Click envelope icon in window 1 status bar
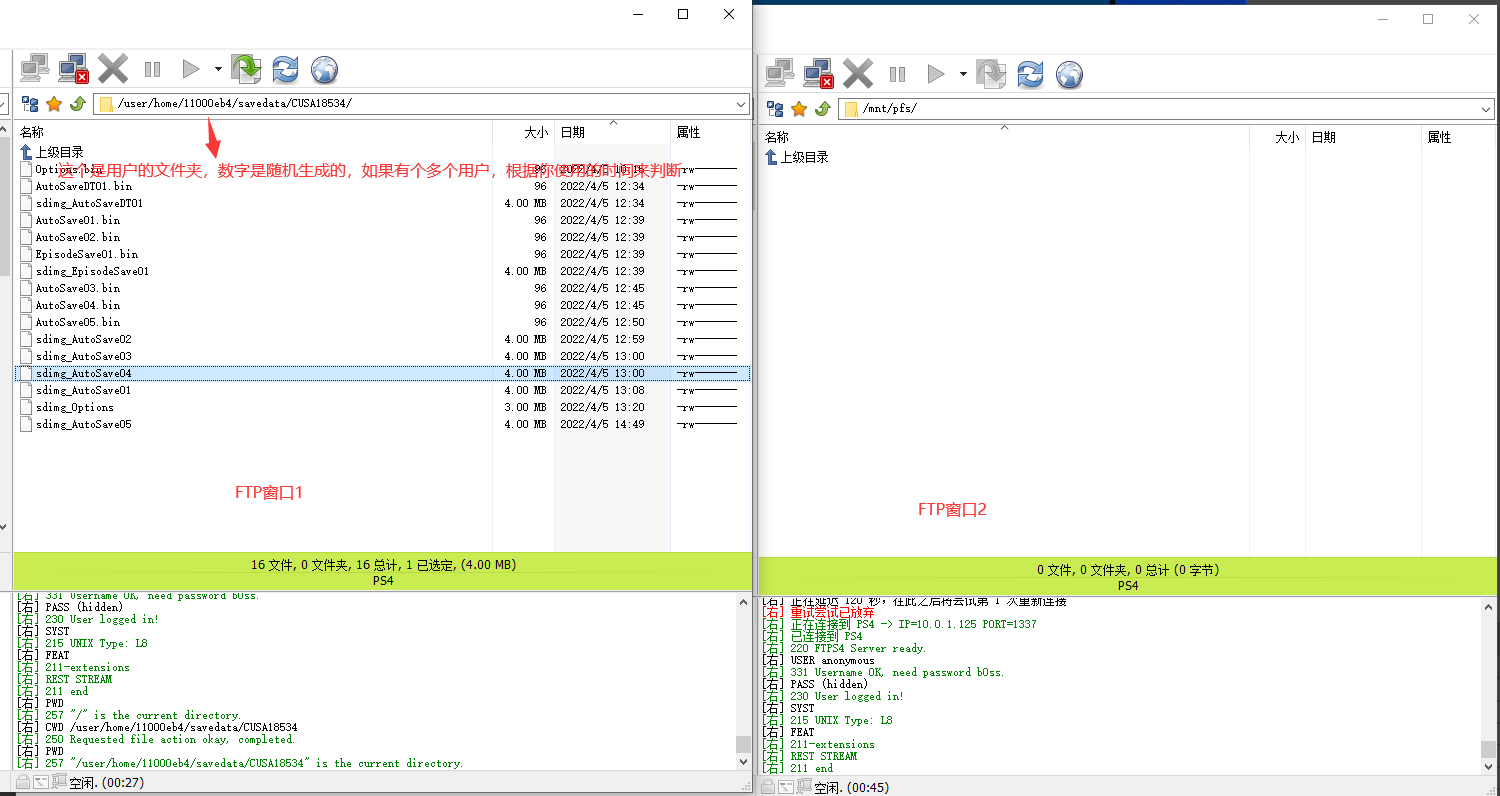 click(x=41, y=782)
